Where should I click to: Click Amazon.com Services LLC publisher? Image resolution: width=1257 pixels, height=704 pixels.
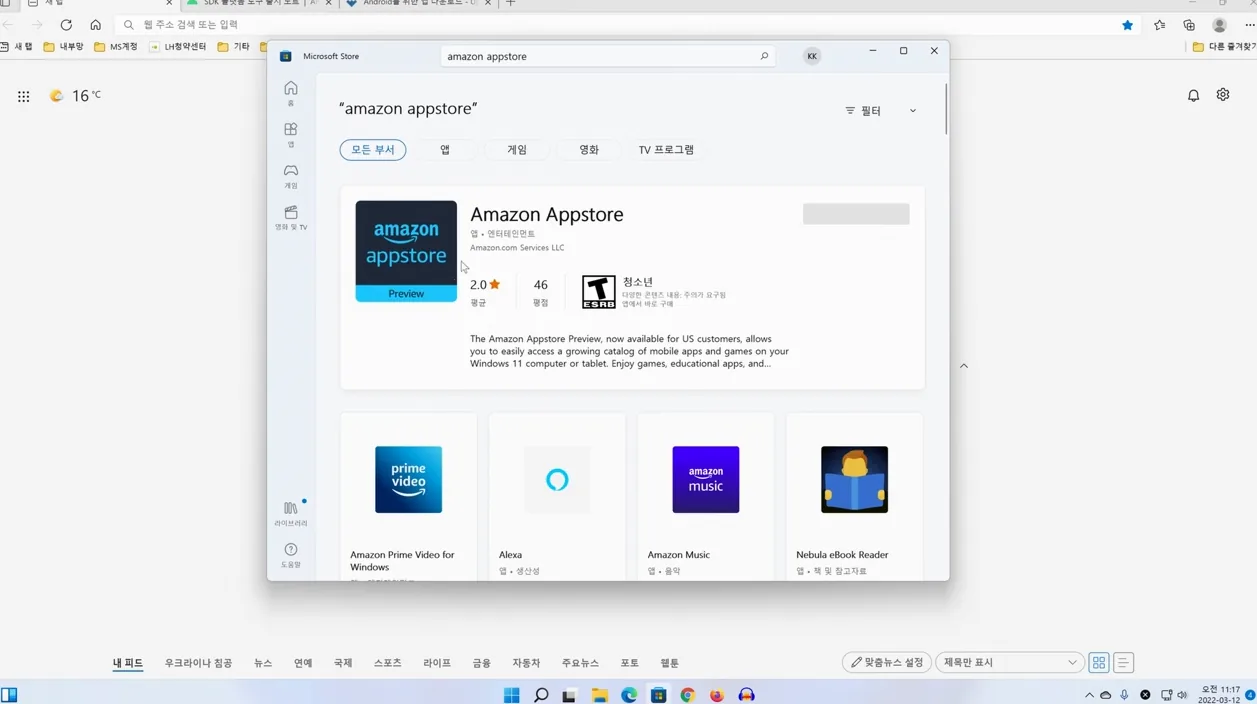pos(517,248)
